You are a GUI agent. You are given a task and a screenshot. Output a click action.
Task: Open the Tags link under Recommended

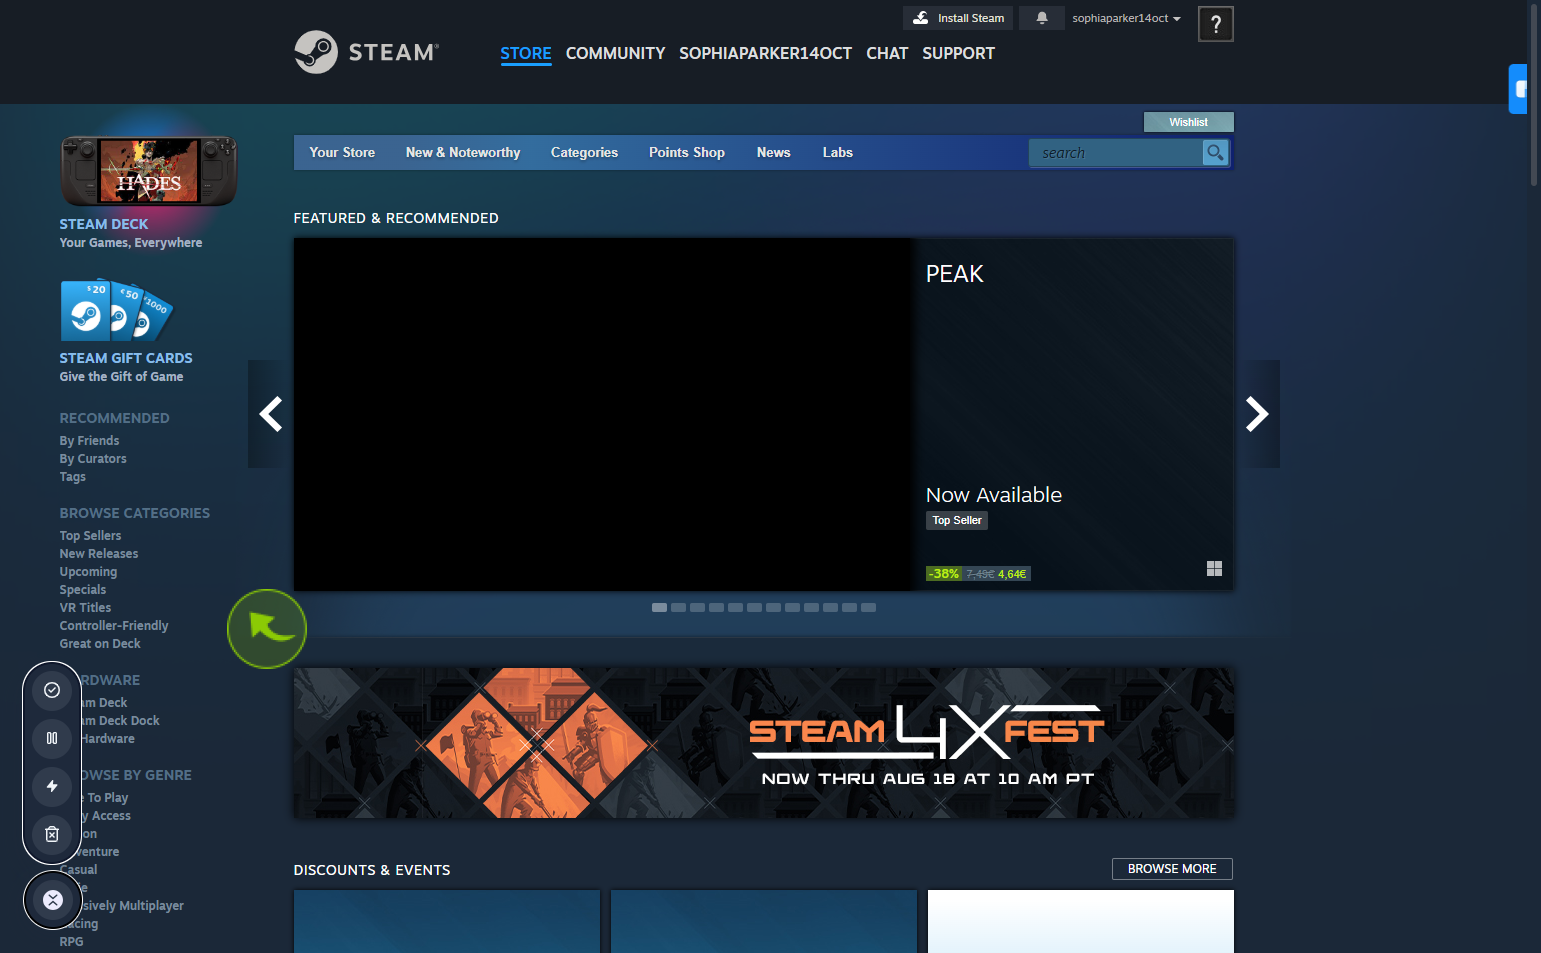(x=72, y=477)
